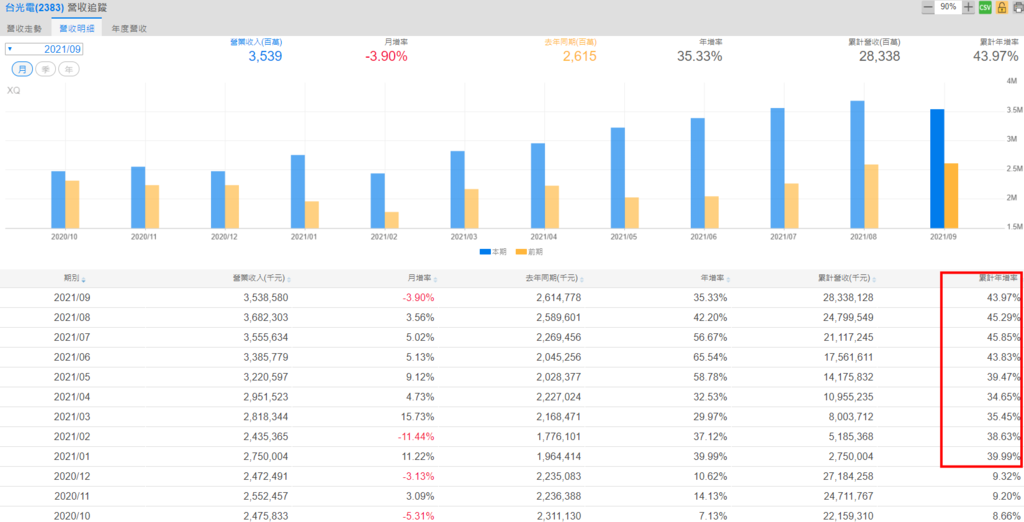1024x522 pixels.
Task: Click the 8.66% cumulative growth cell
Action: (x=1006, y=515)
